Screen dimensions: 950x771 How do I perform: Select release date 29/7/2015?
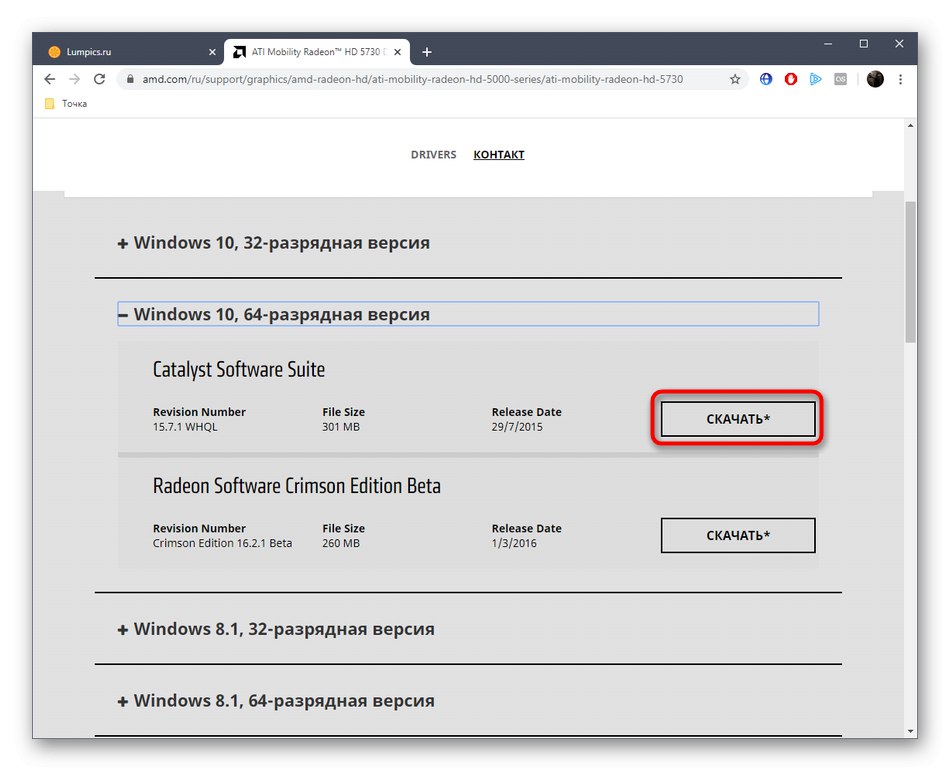point(517,427)
